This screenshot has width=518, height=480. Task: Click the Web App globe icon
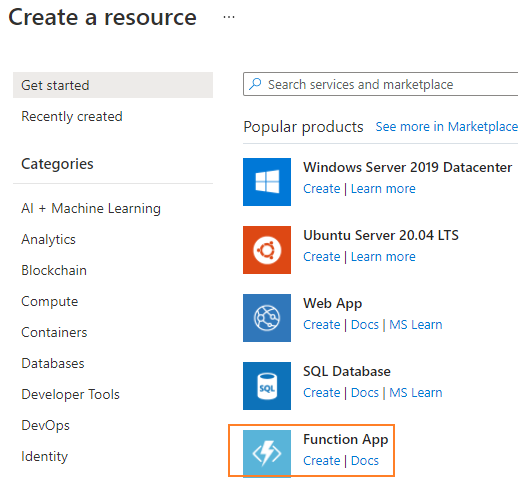[267, 318]
